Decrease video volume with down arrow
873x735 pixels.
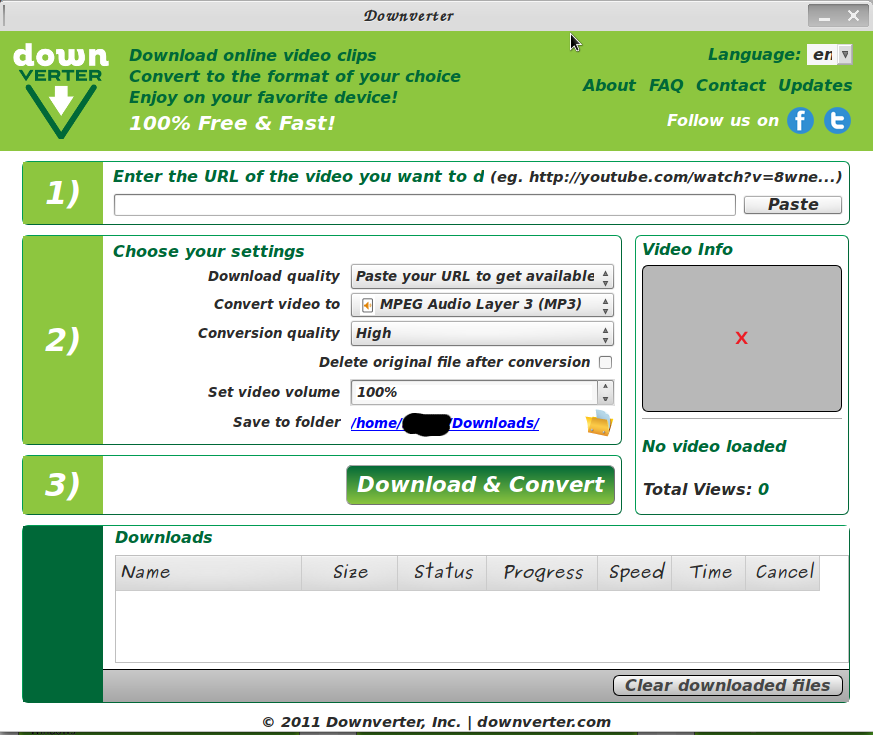coord(605,399)
